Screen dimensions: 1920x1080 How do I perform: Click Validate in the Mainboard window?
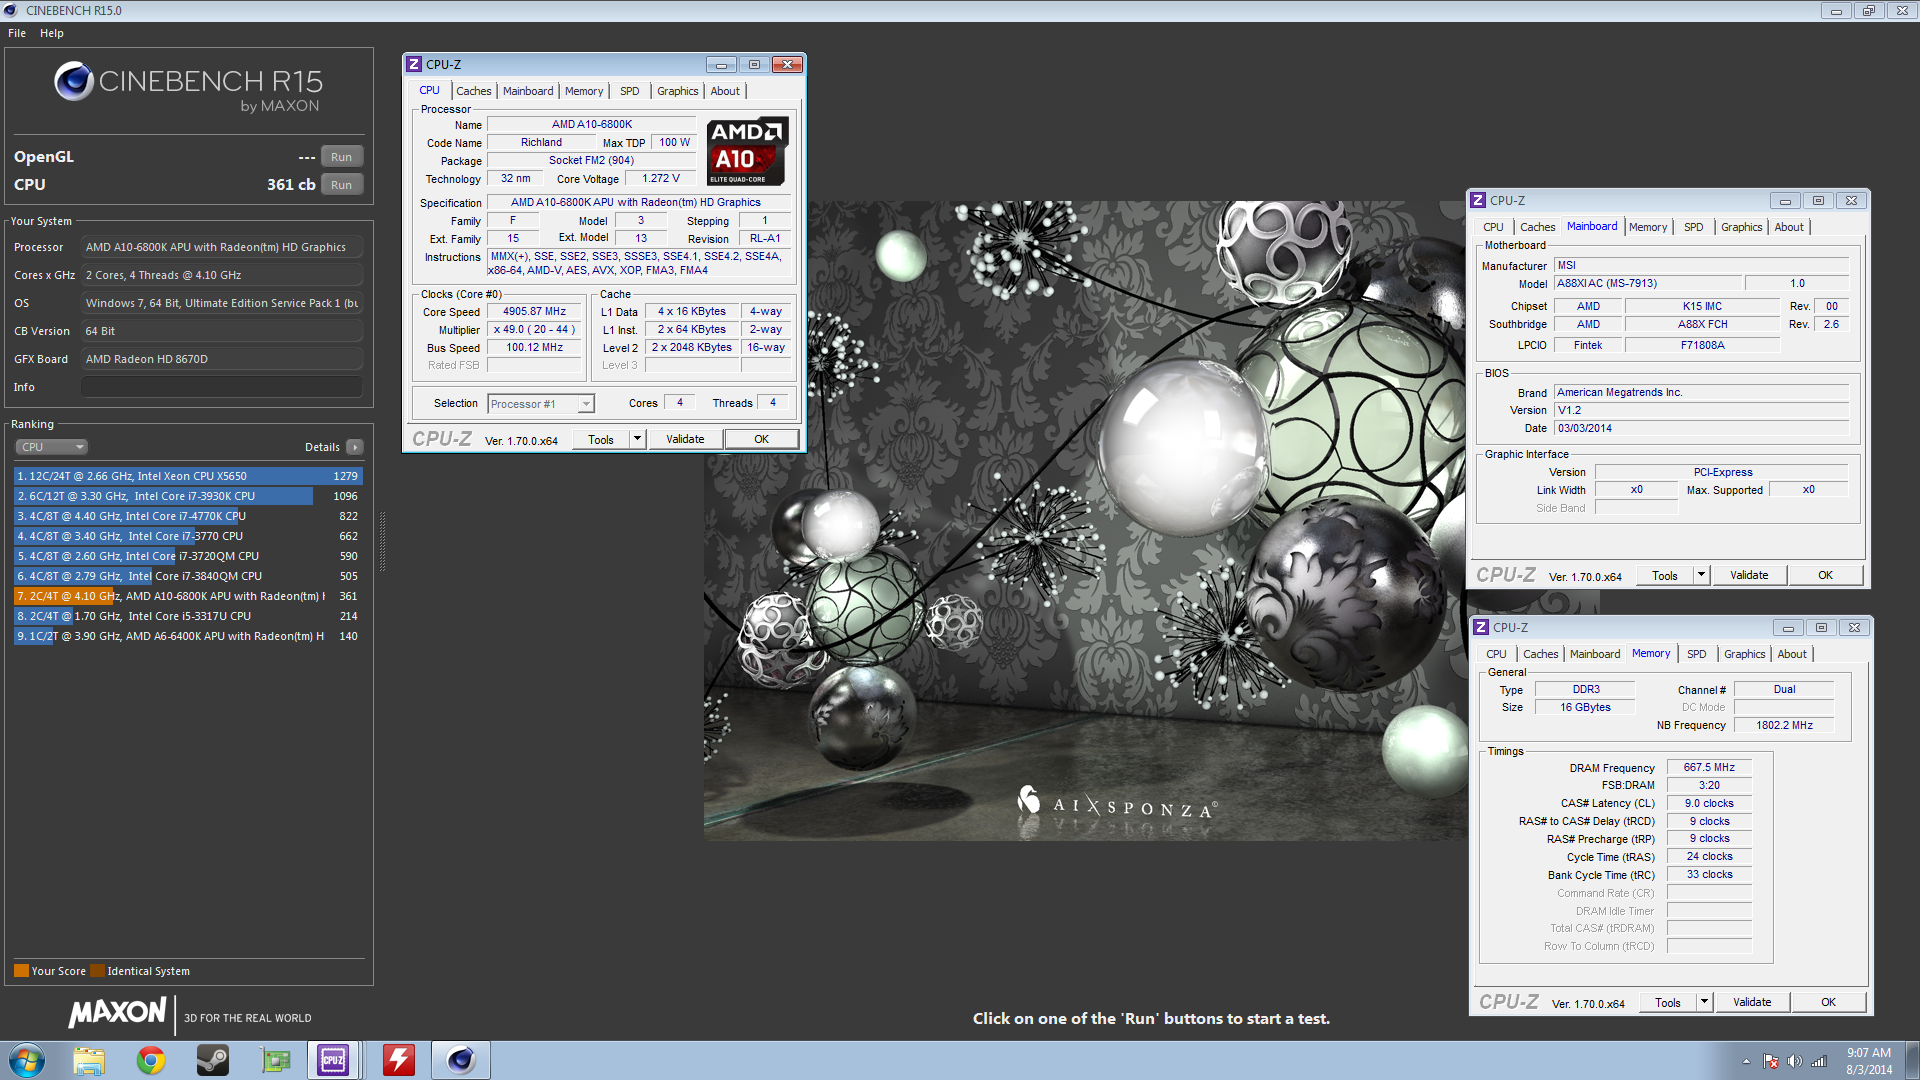pos(1749,575)
